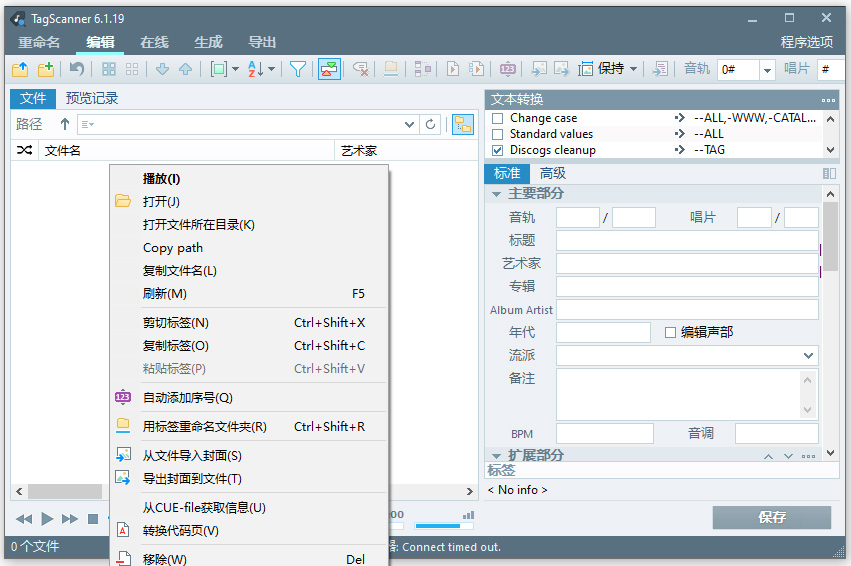Image resolution: width=851 pixels, height=566 pixels.
Task: Click the green square view mode icon
Action: pyautogui.click(x=219, y=69)
